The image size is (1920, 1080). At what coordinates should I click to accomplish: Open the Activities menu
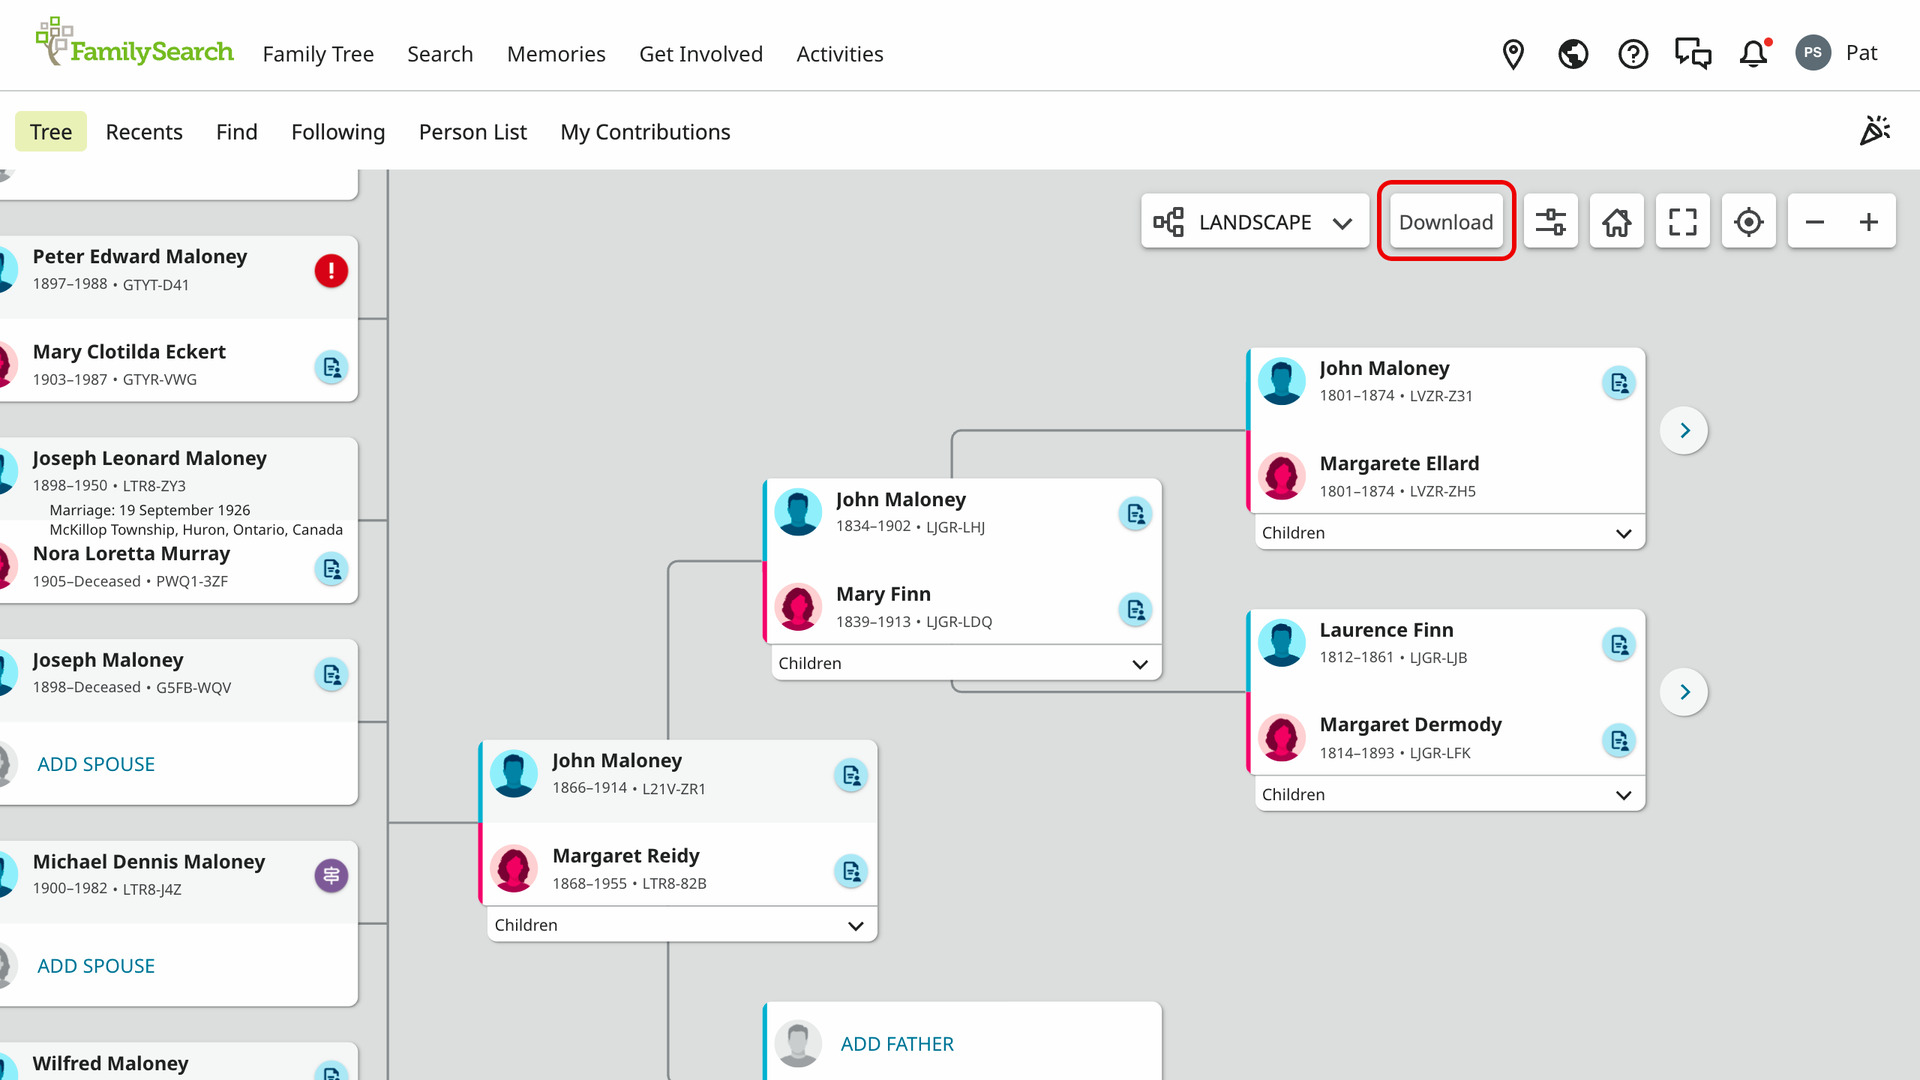(840, 54)
